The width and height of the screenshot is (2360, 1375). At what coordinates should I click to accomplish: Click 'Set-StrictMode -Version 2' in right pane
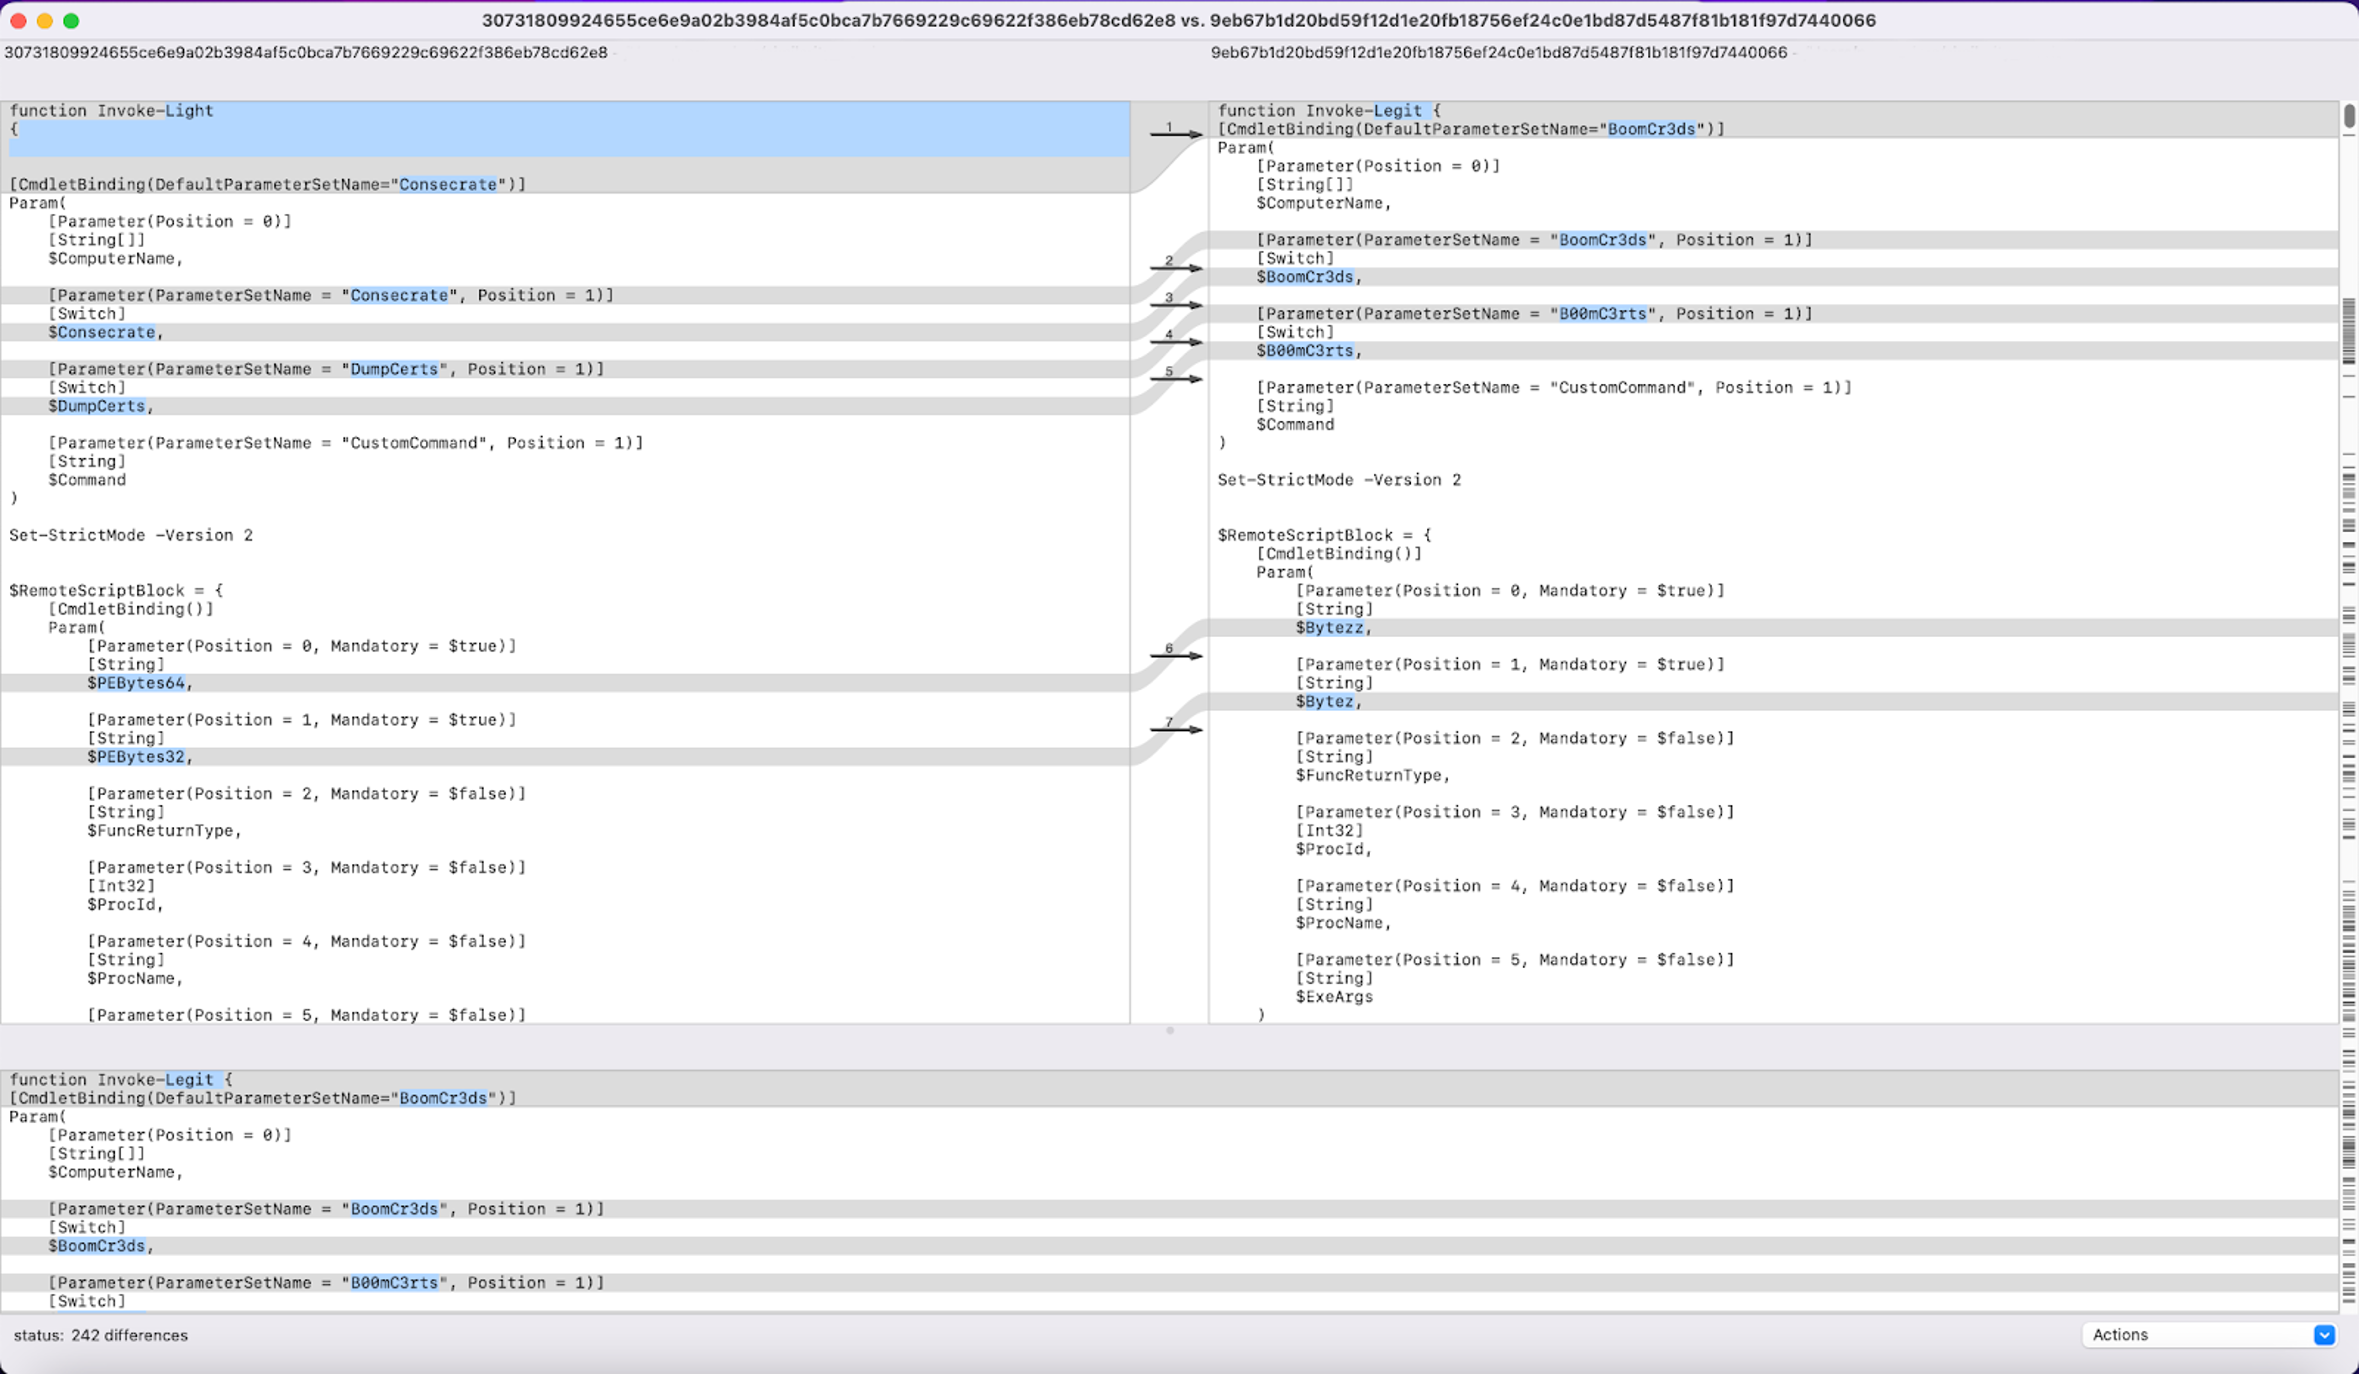pyautogui.click(x=1339, y=480)
